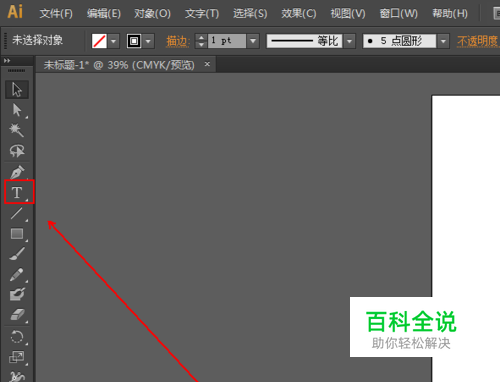500x382 pixels.
Task: Select the Rotate tool
Action: click(17, 337)
